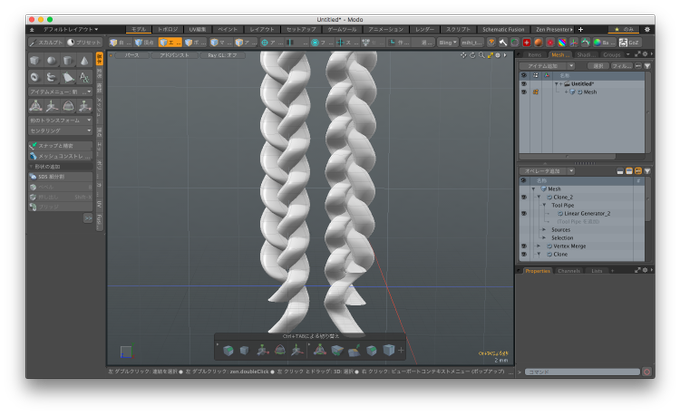Open the item menu dropdown in left panel
The width and height of the screenshot is (680, 415).
click(x=60, y=92)
